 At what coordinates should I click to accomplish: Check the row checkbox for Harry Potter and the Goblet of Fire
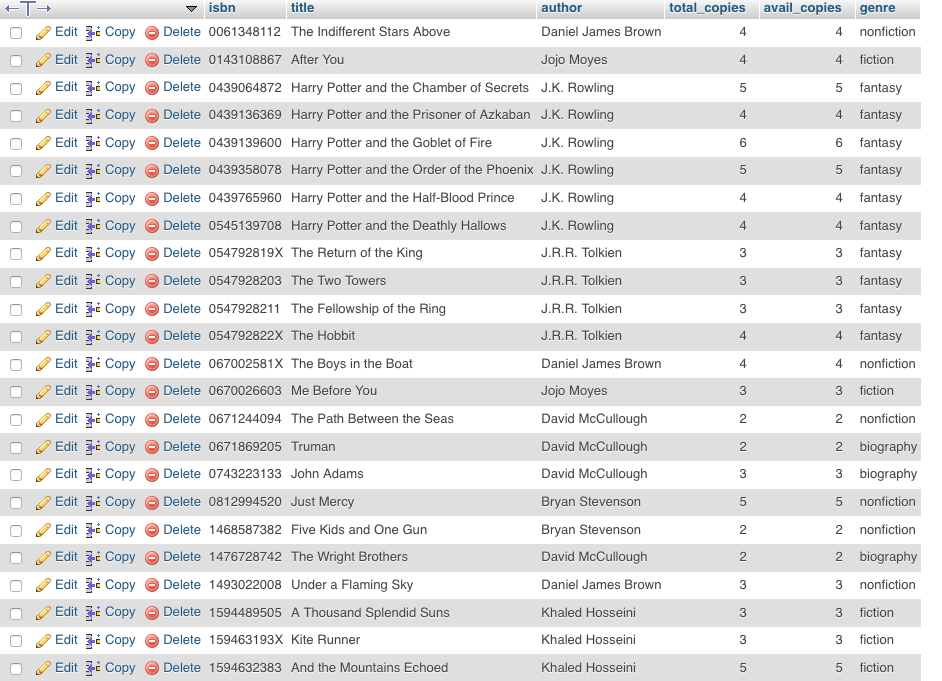click(x=15, y=142)
